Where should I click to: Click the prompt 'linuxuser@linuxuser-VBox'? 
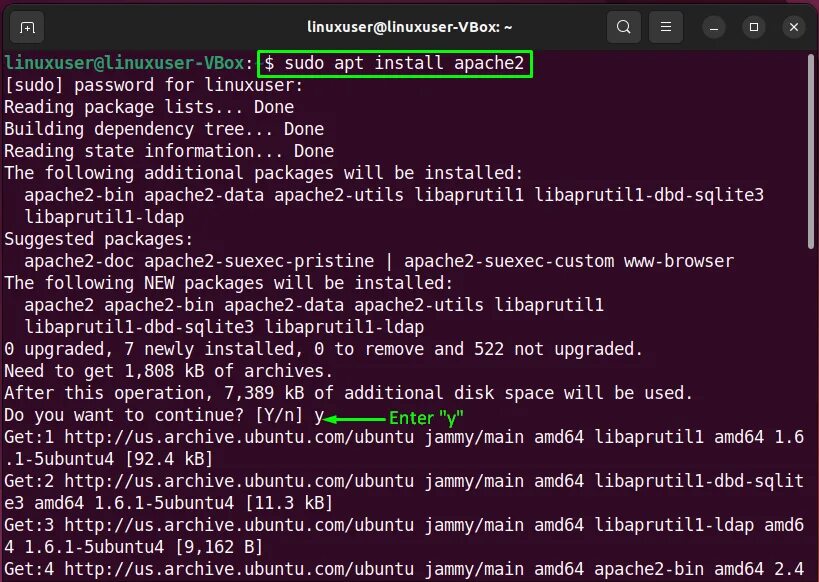tap(124, 63)
